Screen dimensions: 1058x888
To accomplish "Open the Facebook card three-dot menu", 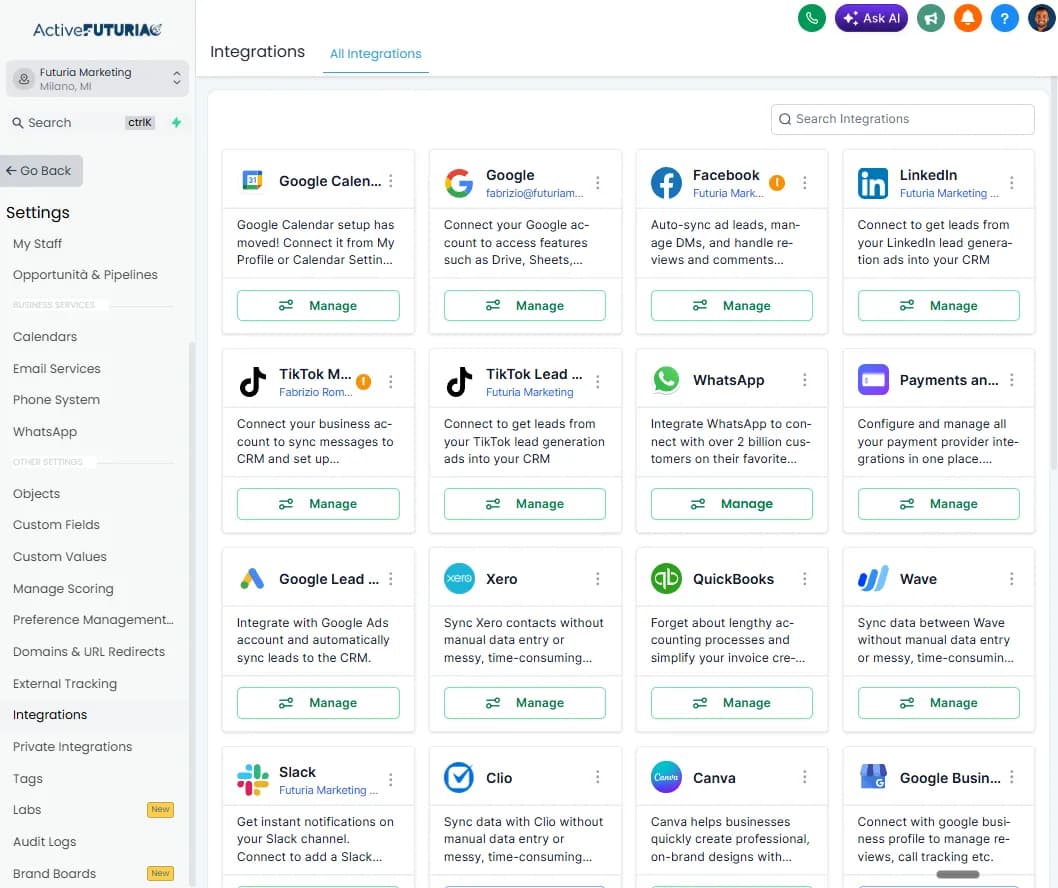I will pyautogui.click(x=804, y=183).
